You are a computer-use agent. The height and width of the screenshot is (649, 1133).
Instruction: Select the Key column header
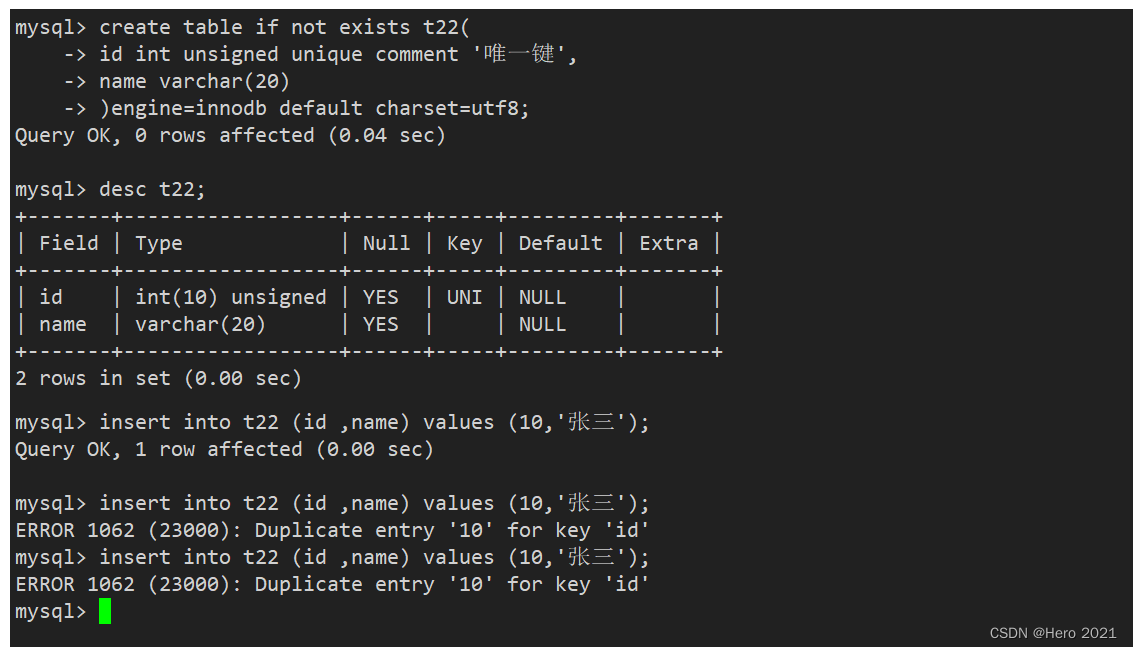tap(464, 244)
